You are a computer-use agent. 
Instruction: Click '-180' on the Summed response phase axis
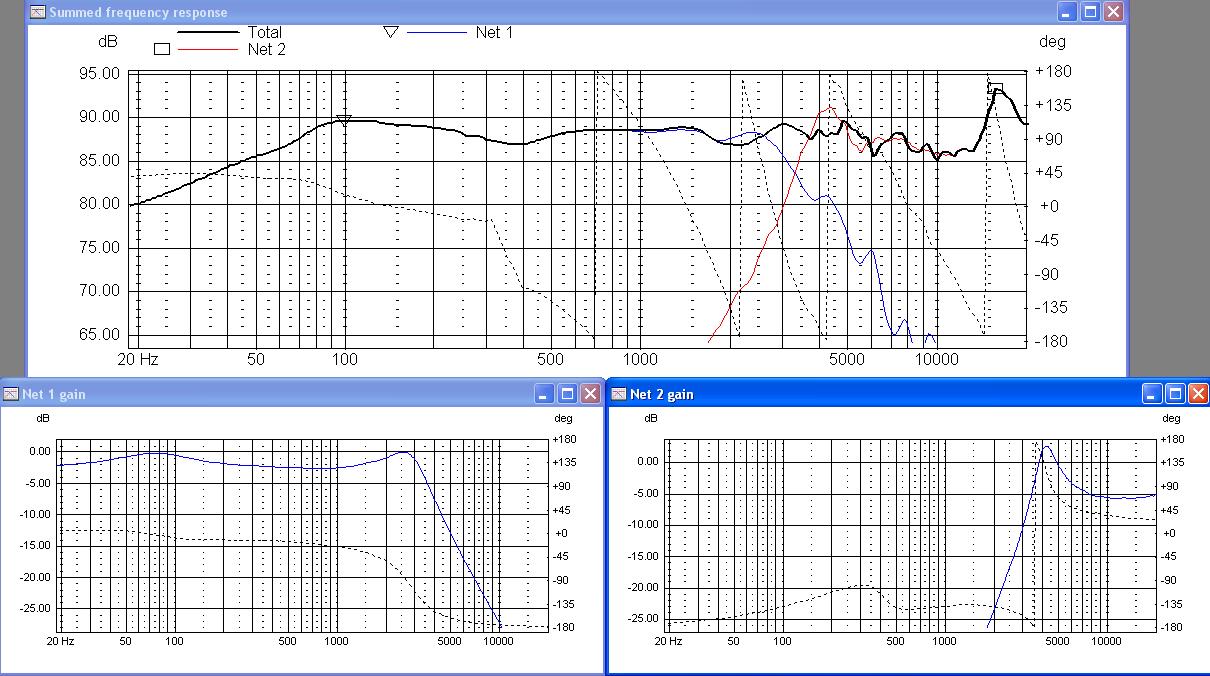coord(1051,342)
